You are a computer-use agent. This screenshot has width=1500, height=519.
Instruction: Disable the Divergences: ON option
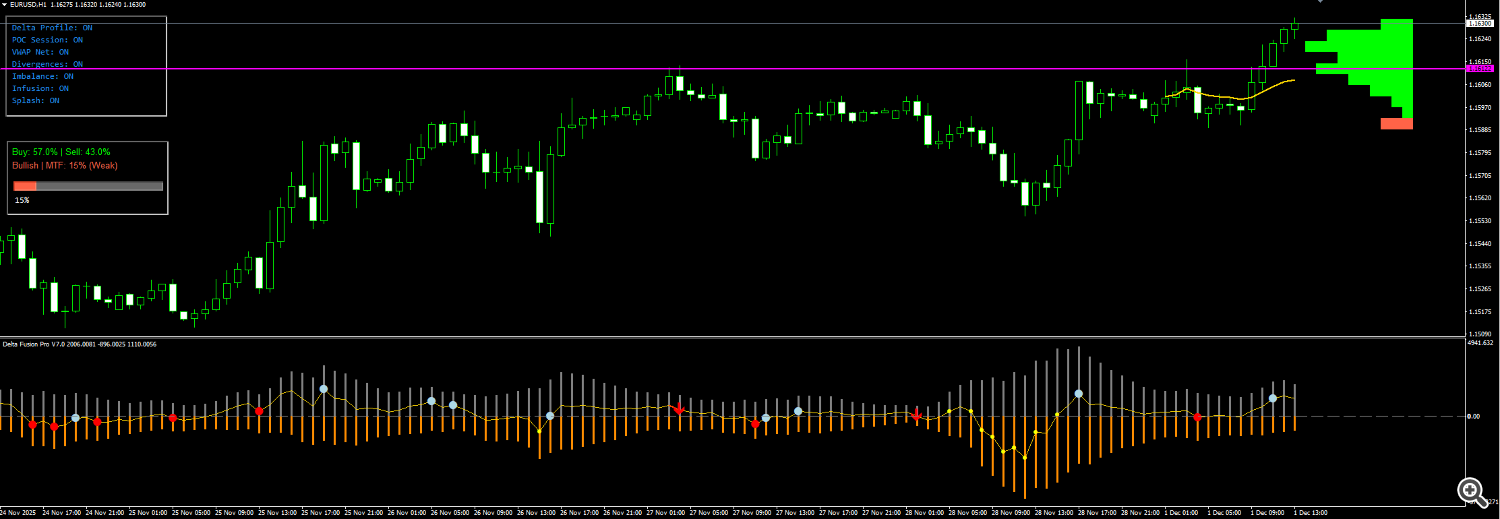point(47,64)
